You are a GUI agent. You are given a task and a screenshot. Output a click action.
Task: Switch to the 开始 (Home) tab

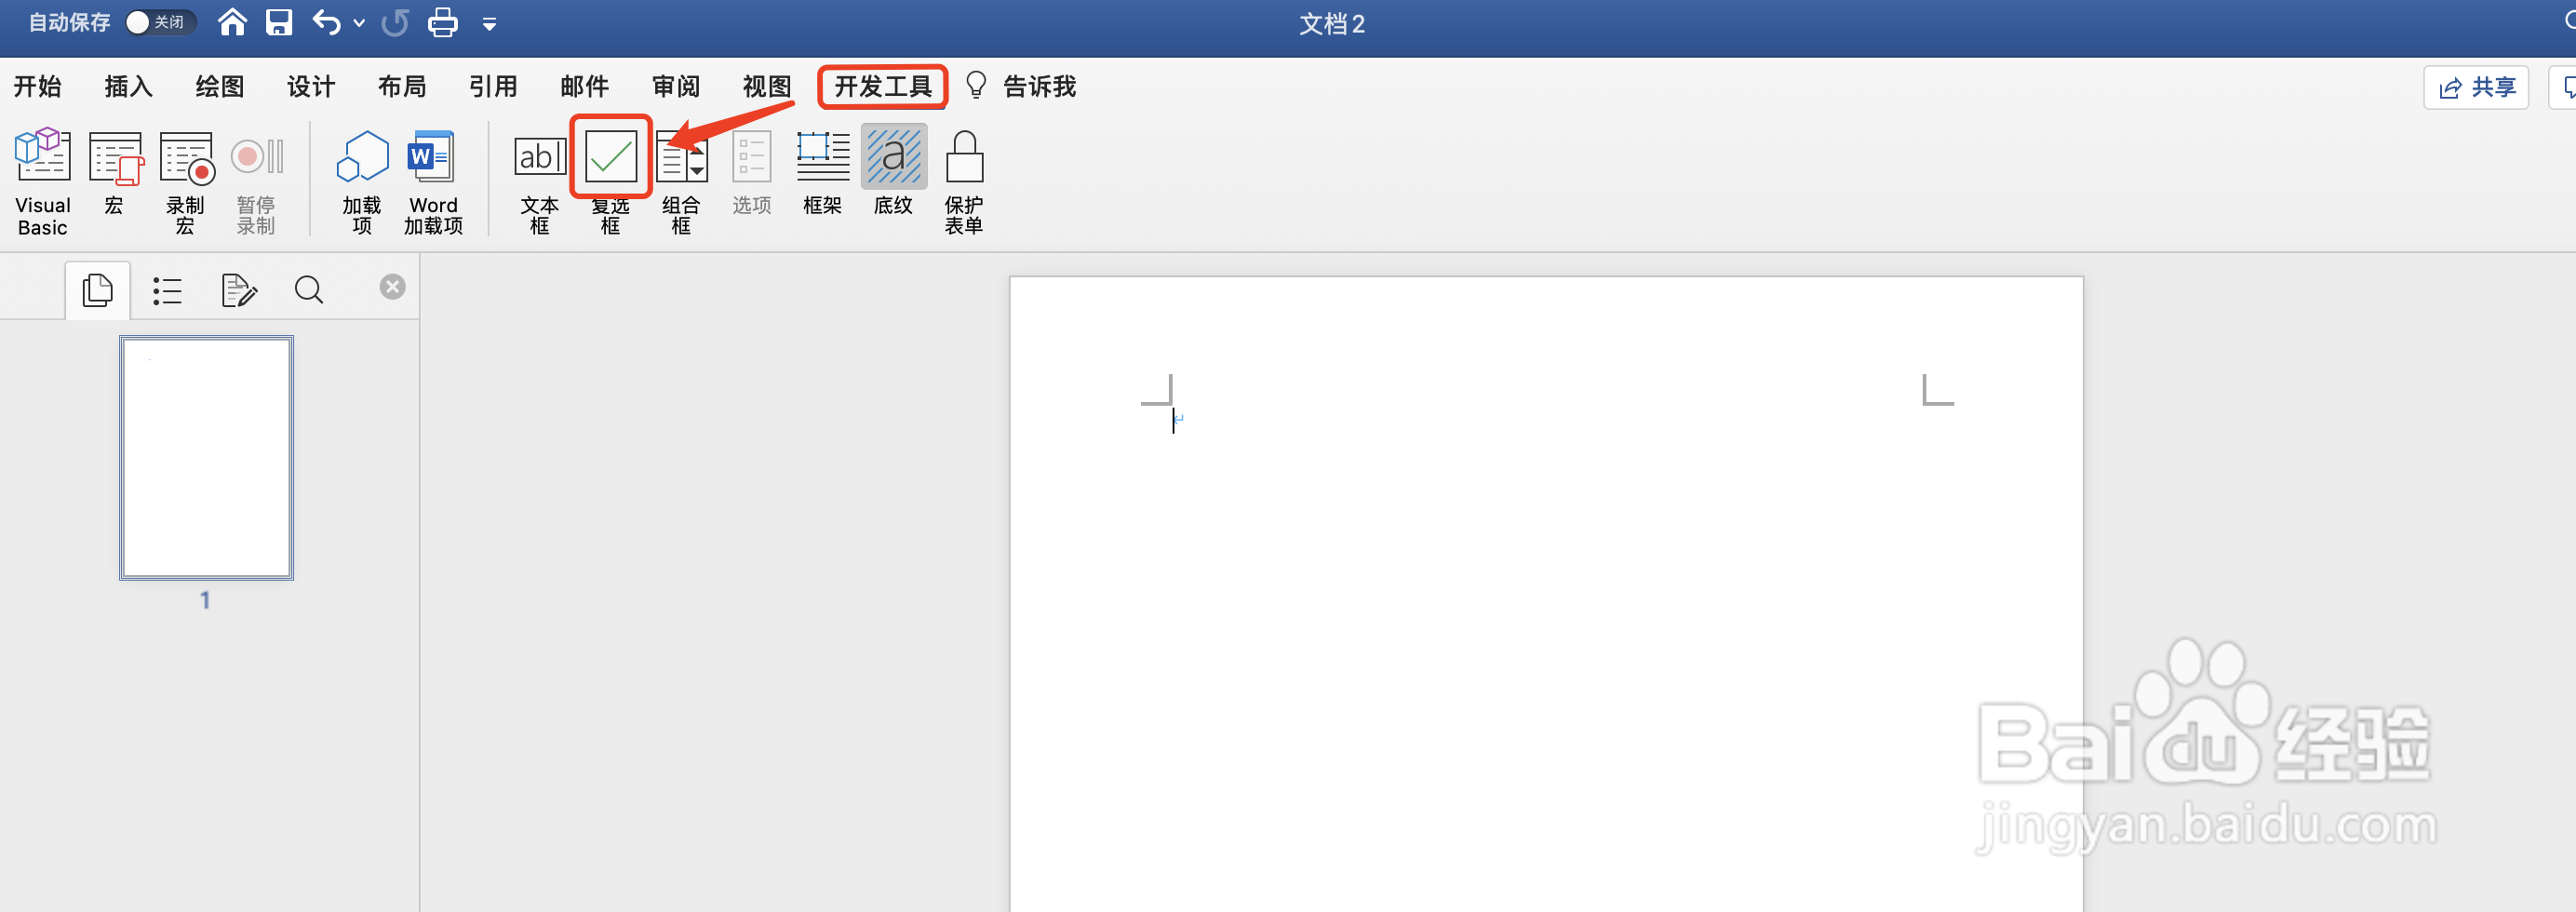tap(37, 87)
